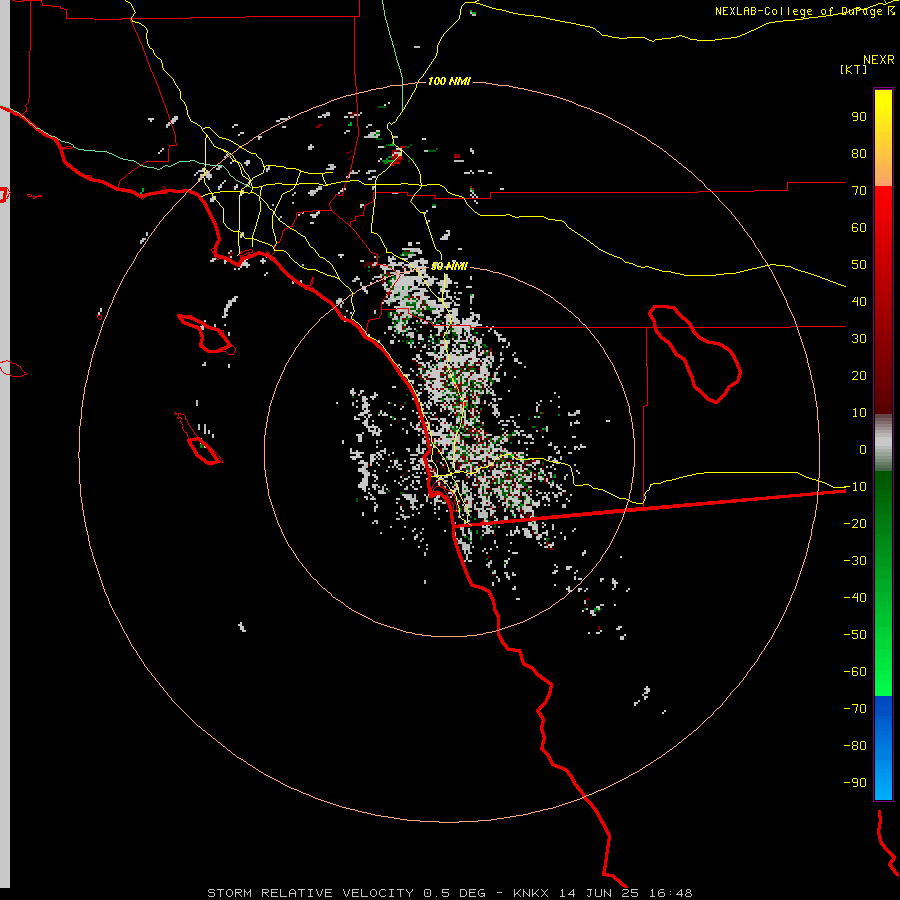
Task: Click the -90 value on the velocity scale
Action: (855, 782)
